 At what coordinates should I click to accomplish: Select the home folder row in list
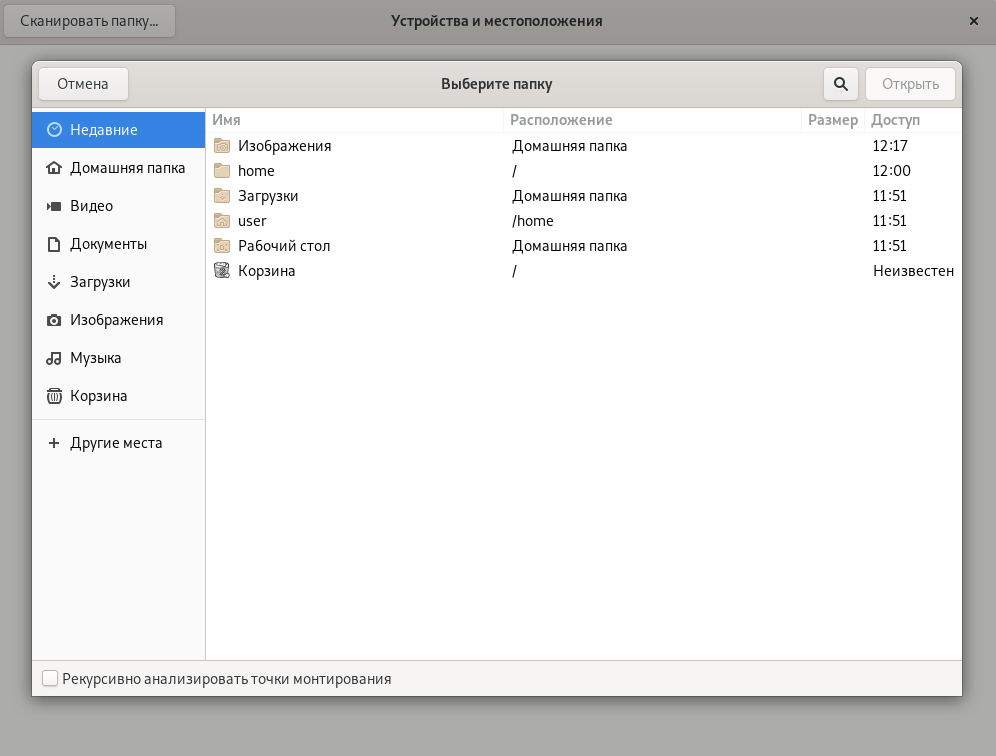[x=256, y=171]
